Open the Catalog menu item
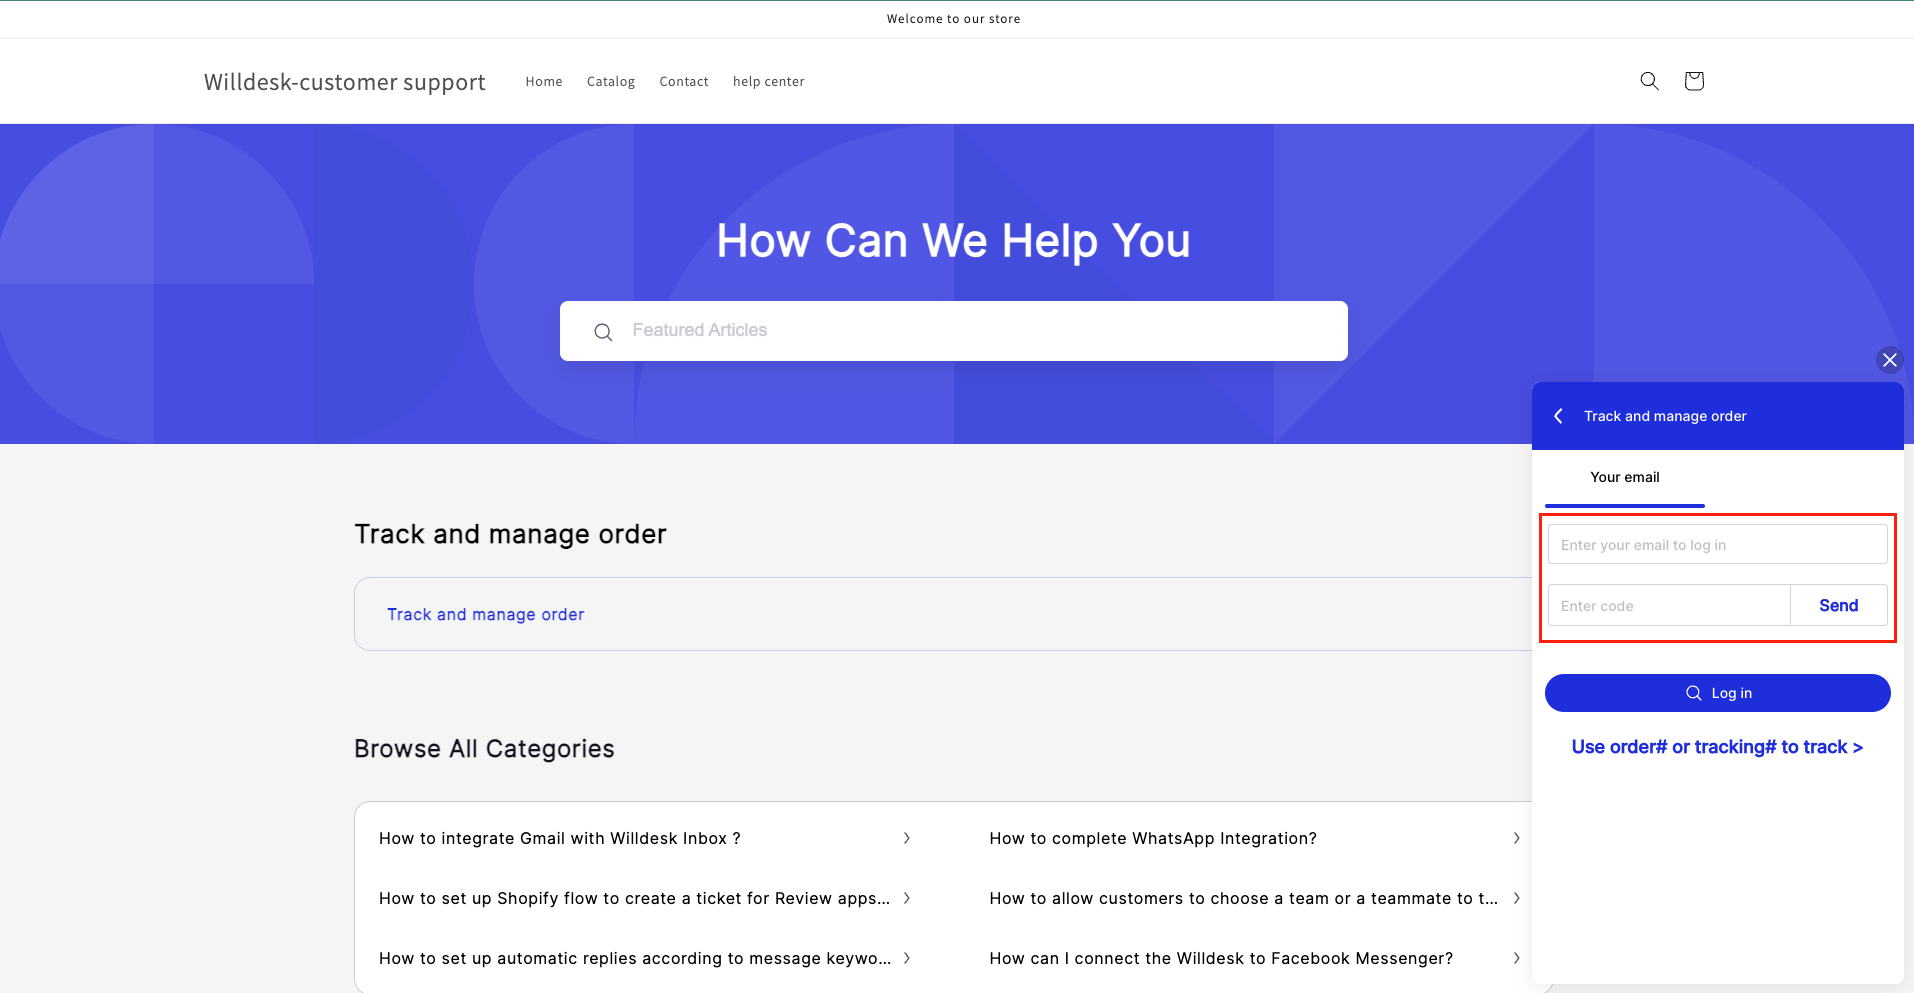Image resolution: width=1914 pixels, height=993 pixels. click(x=611, y=82)
